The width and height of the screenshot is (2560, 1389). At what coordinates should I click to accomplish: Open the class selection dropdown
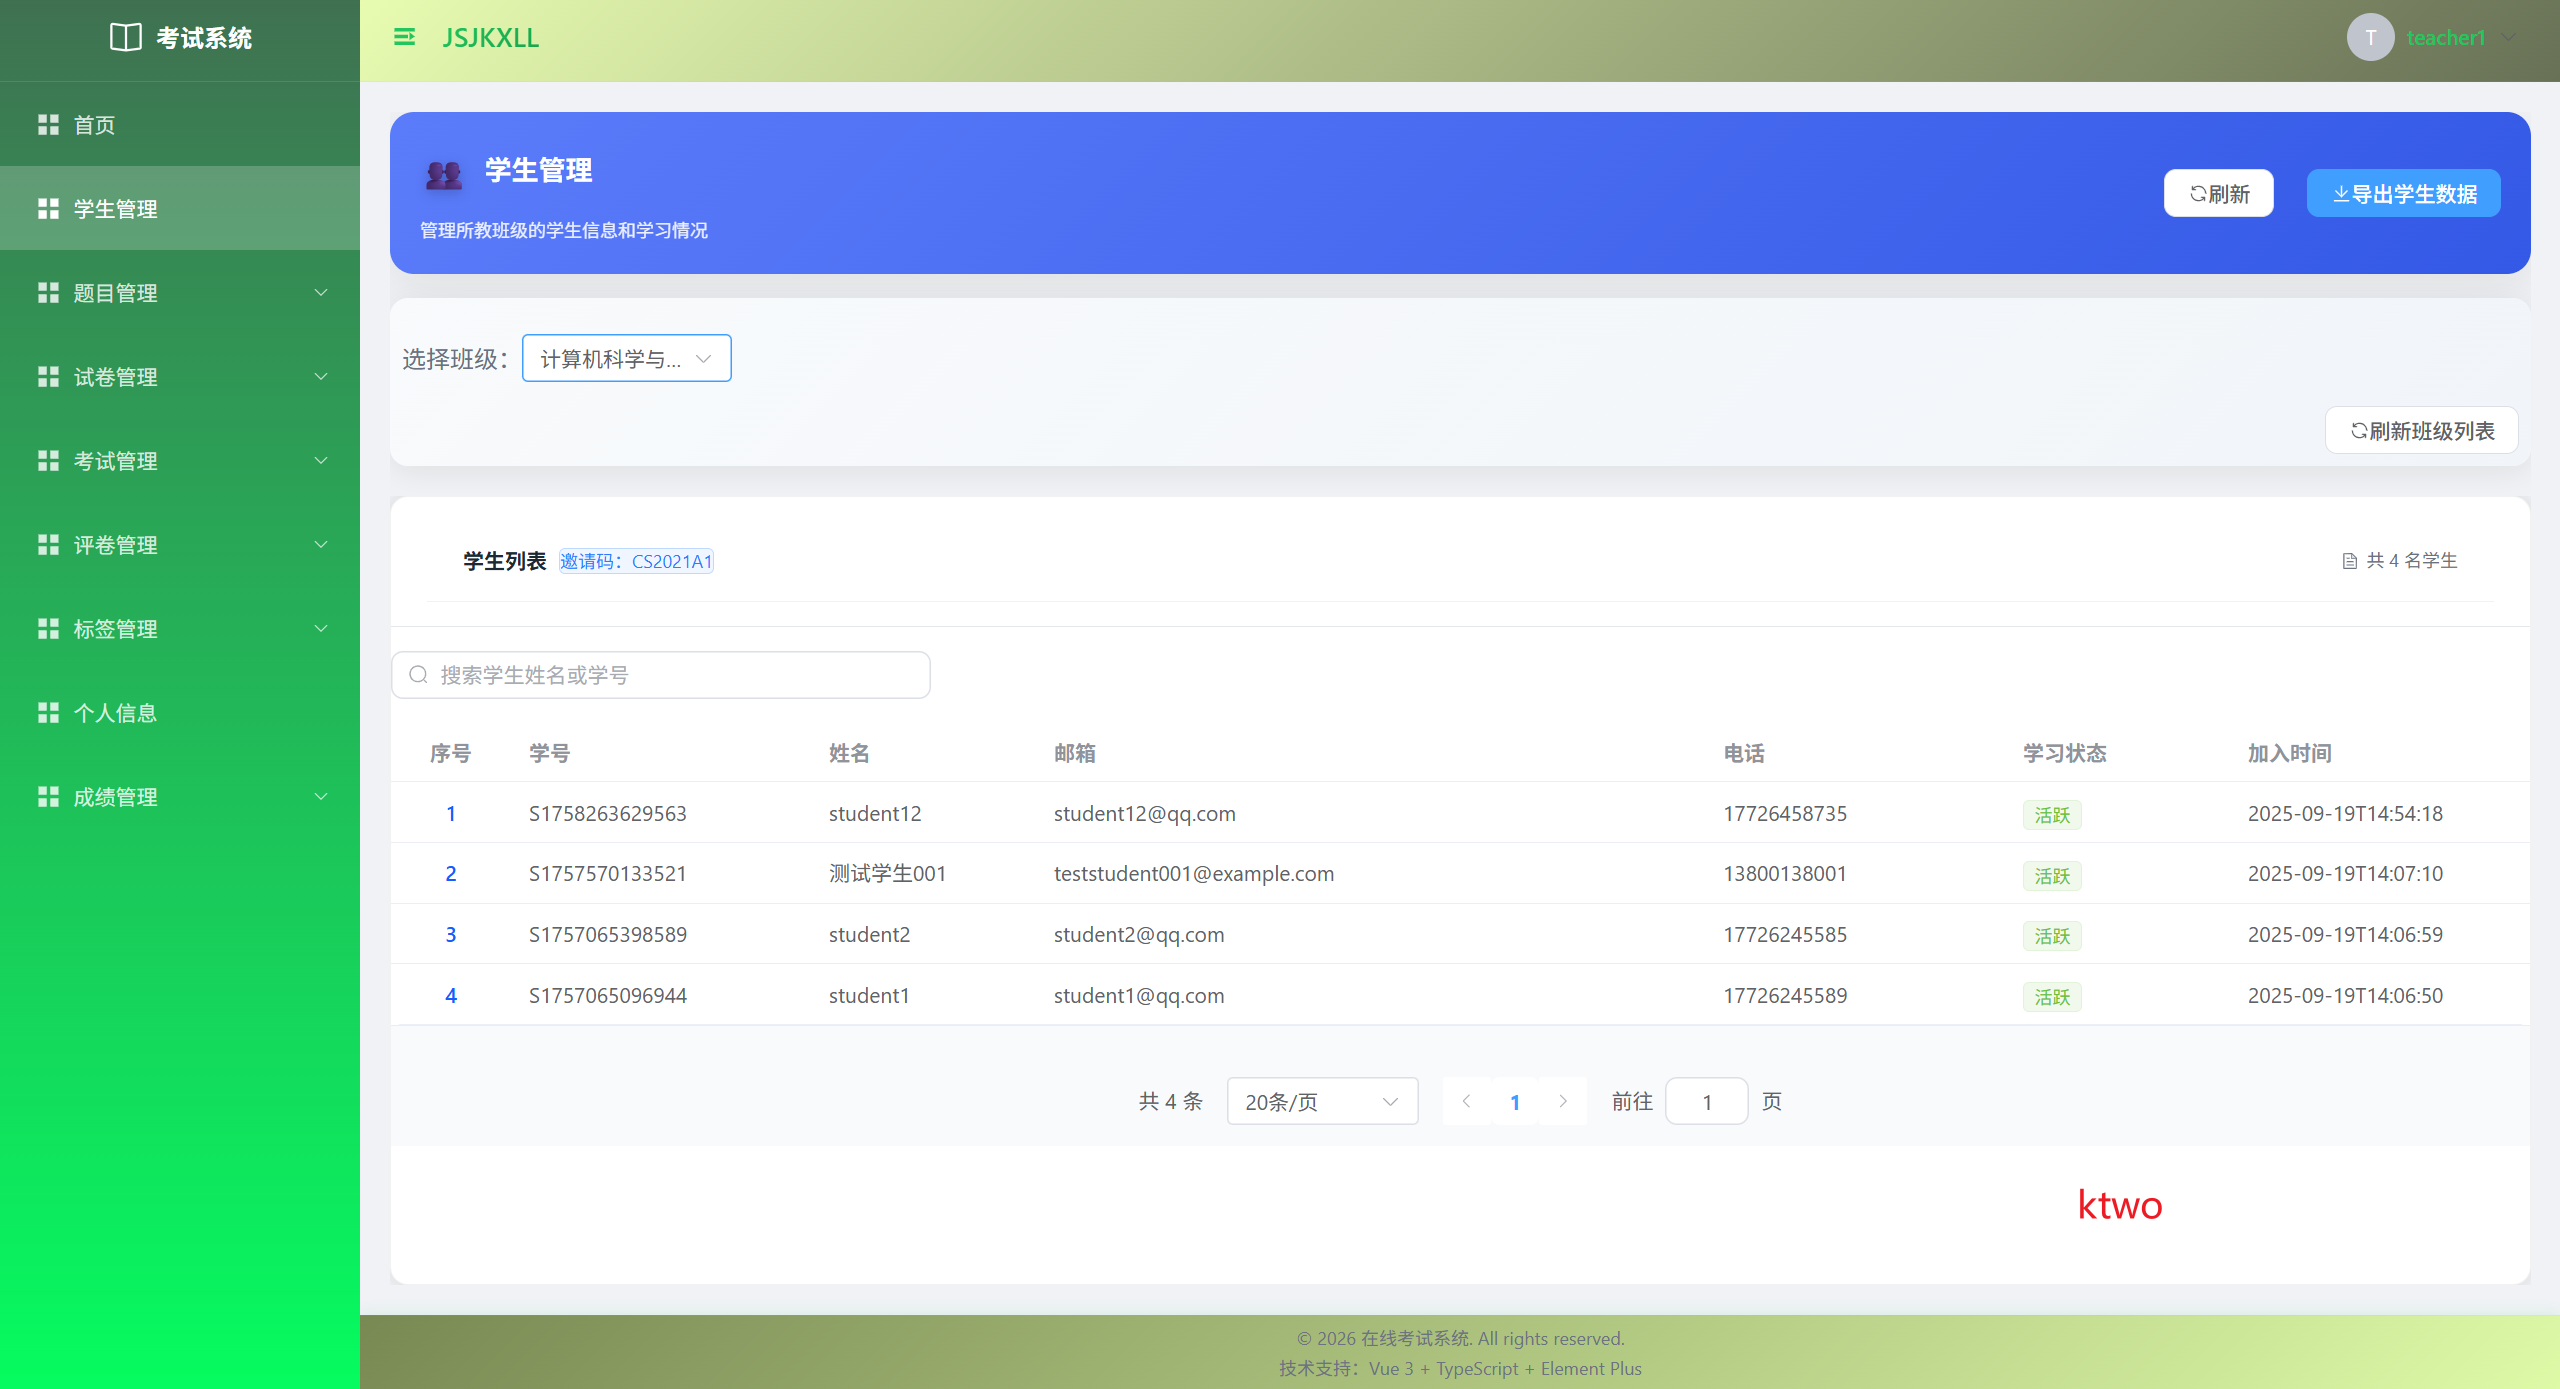pos(626,359)
